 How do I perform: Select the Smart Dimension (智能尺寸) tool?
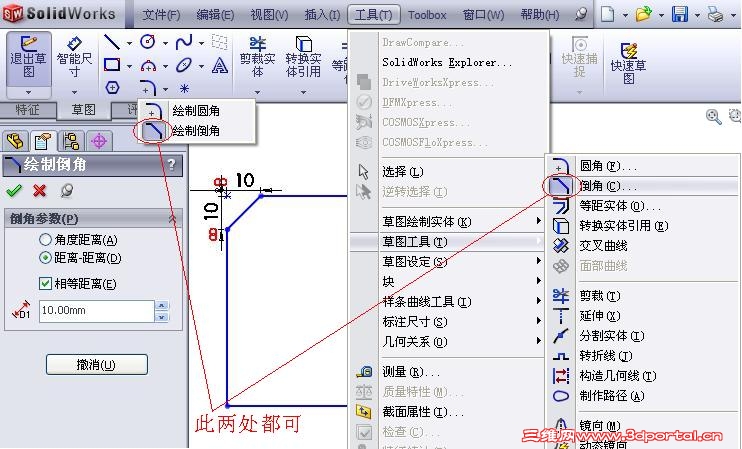pos(74,58)
